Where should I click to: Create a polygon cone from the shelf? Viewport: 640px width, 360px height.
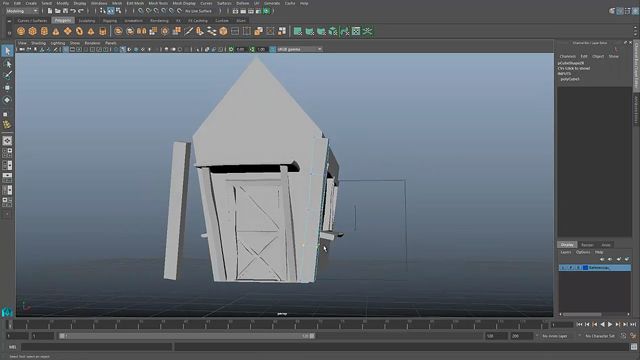[56, 31]
